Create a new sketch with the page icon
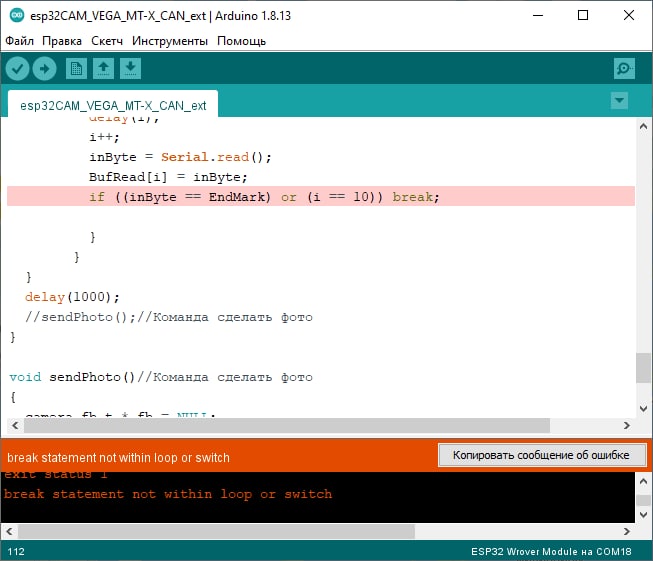 coord(76,68)
